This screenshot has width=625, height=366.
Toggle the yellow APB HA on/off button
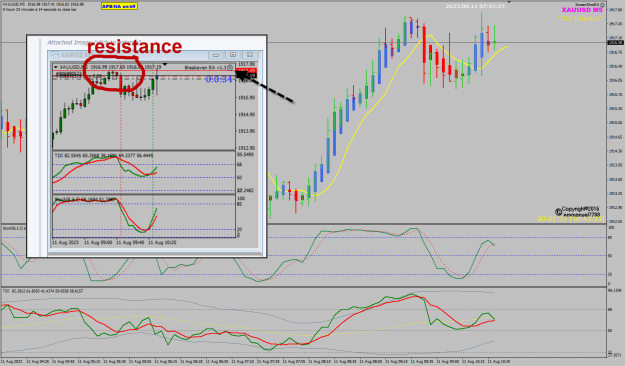coord(119,6)
